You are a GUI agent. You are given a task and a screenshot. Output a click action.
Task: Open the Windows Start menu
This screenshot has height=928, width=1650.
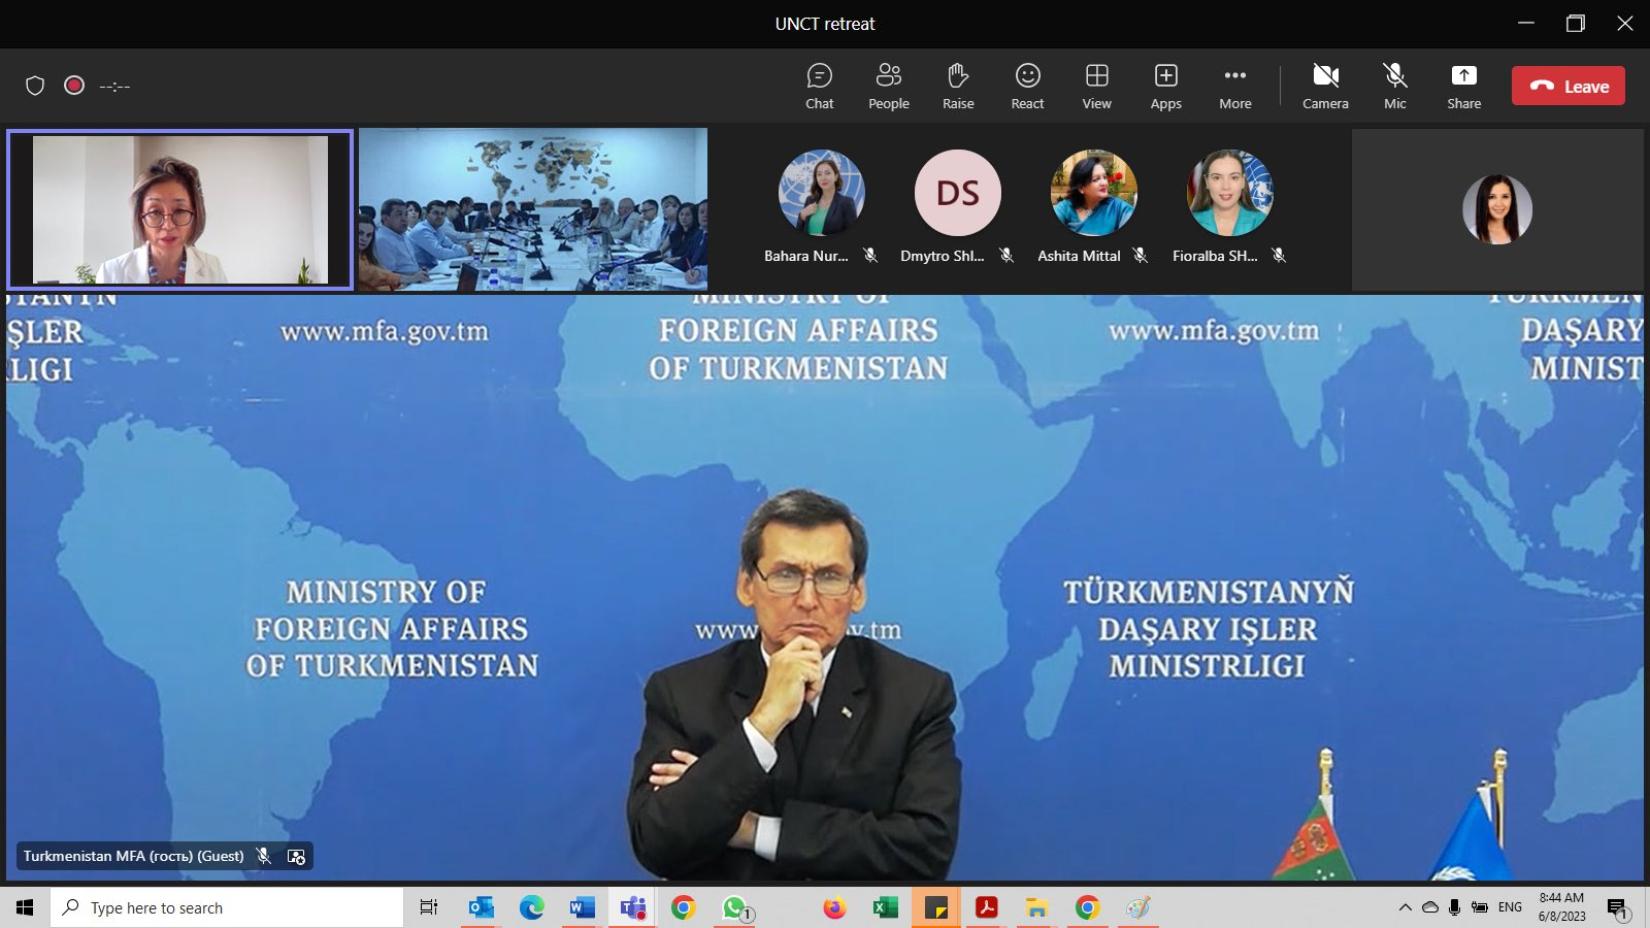tap(25, 907)
